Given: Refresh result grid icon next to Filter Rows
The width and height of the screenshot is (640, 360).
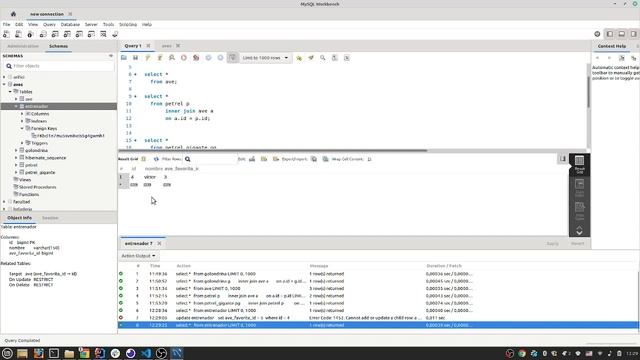Looking at the screenshot, I should (156, 159).
